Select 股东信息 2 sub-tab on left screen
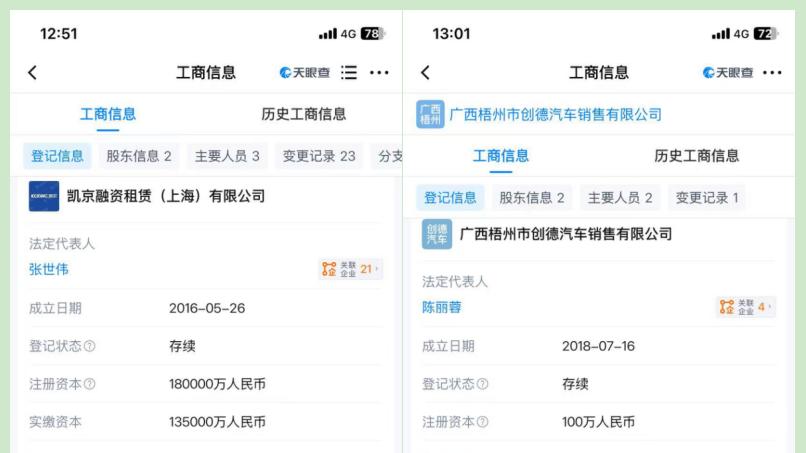 tap(139, 156)
